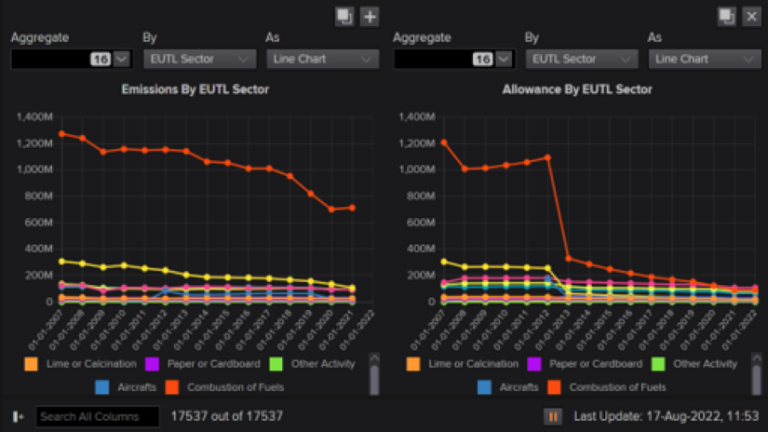Click the 1,400M axis label on the Allowance chart
The height and width of the screenshot is (432, 768).
click(417, 117)
